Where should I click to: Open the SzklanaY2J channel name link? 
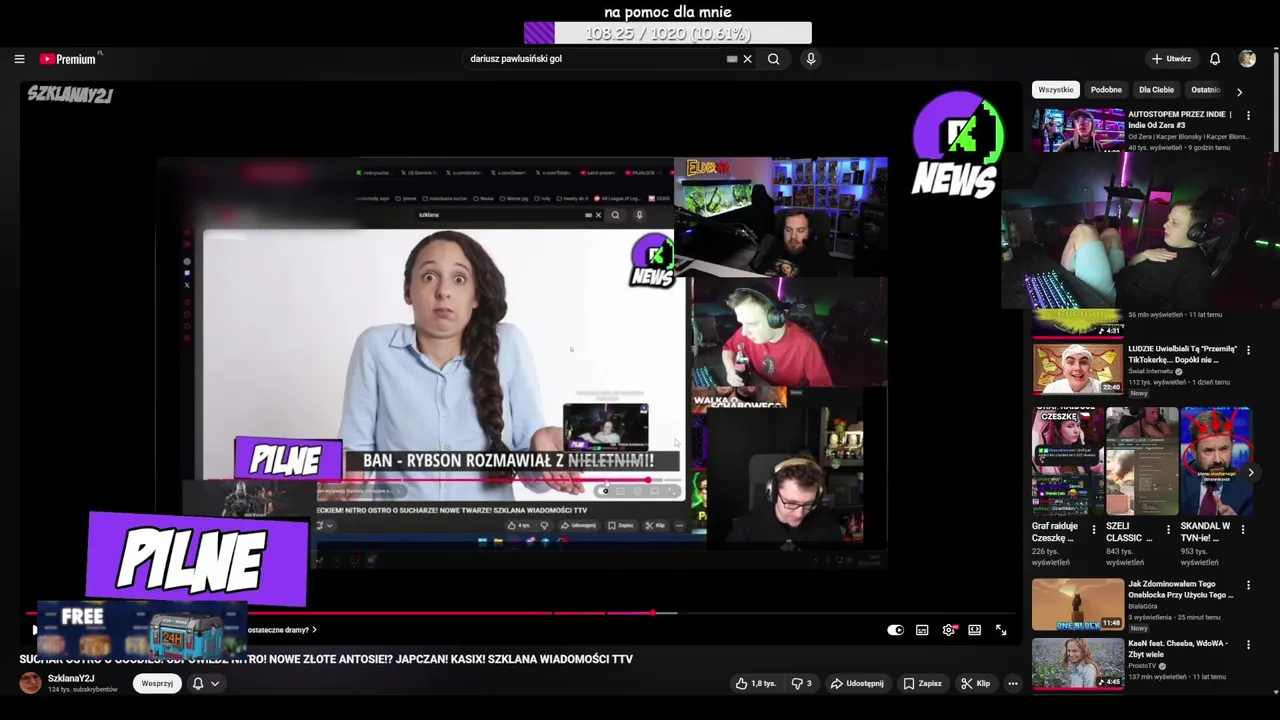tap(71, 679)
